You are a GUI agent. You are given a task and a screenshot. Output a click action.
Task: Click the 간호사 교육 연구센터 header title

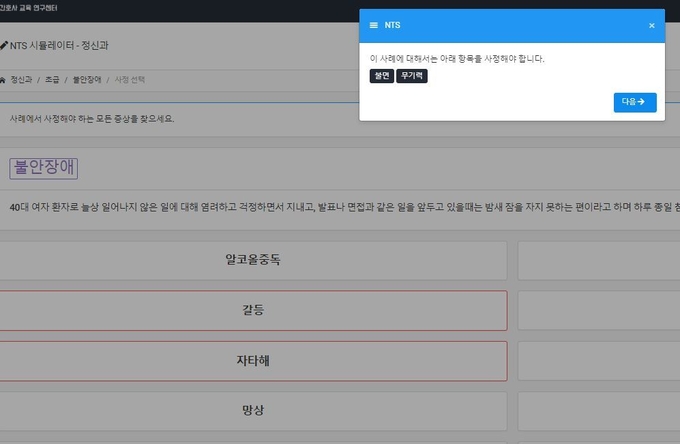coord(28,8)
